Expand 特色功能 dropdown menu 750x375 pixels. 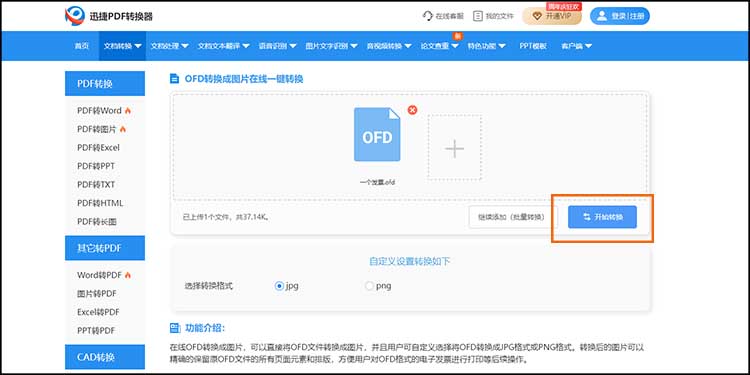click(486, 46)
